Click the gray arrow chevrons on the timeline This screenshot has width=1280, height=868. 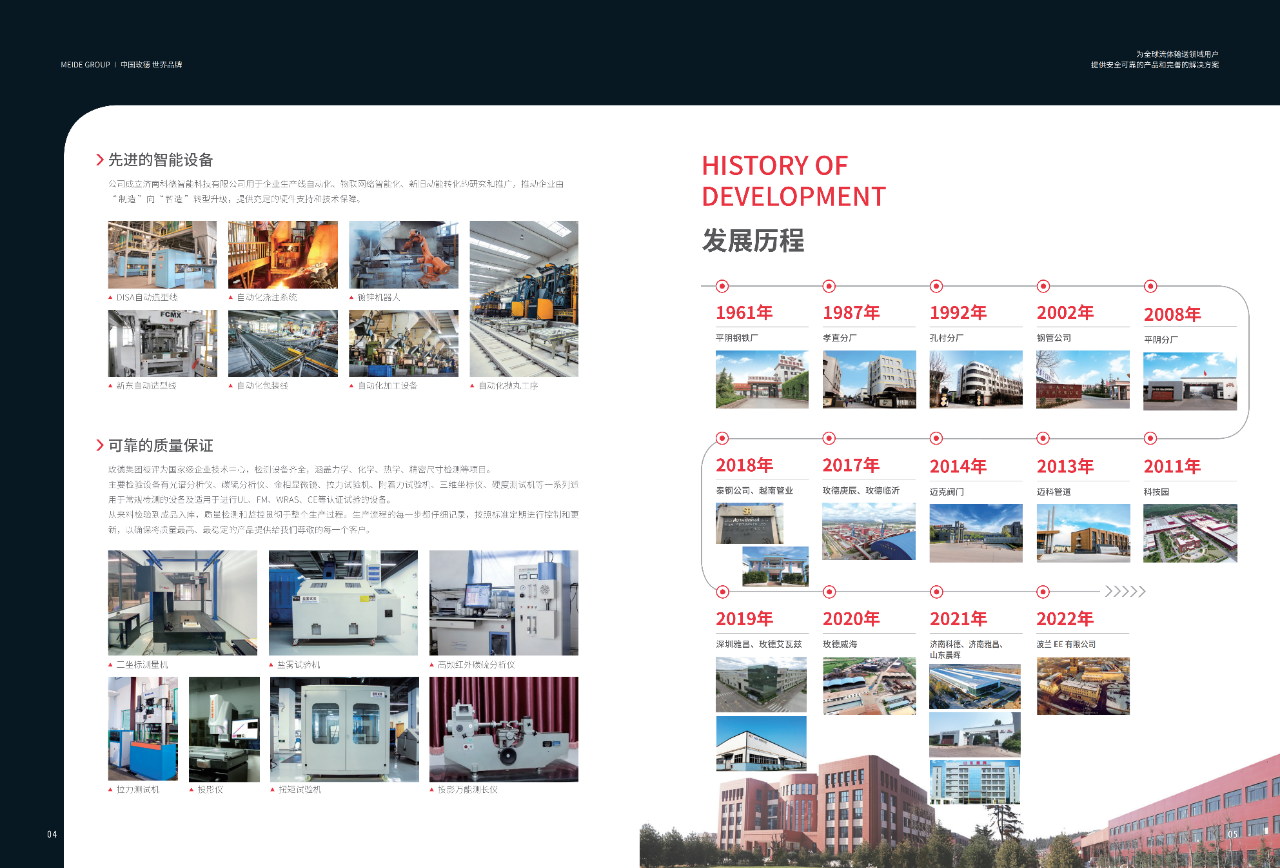coord(1125,591)
